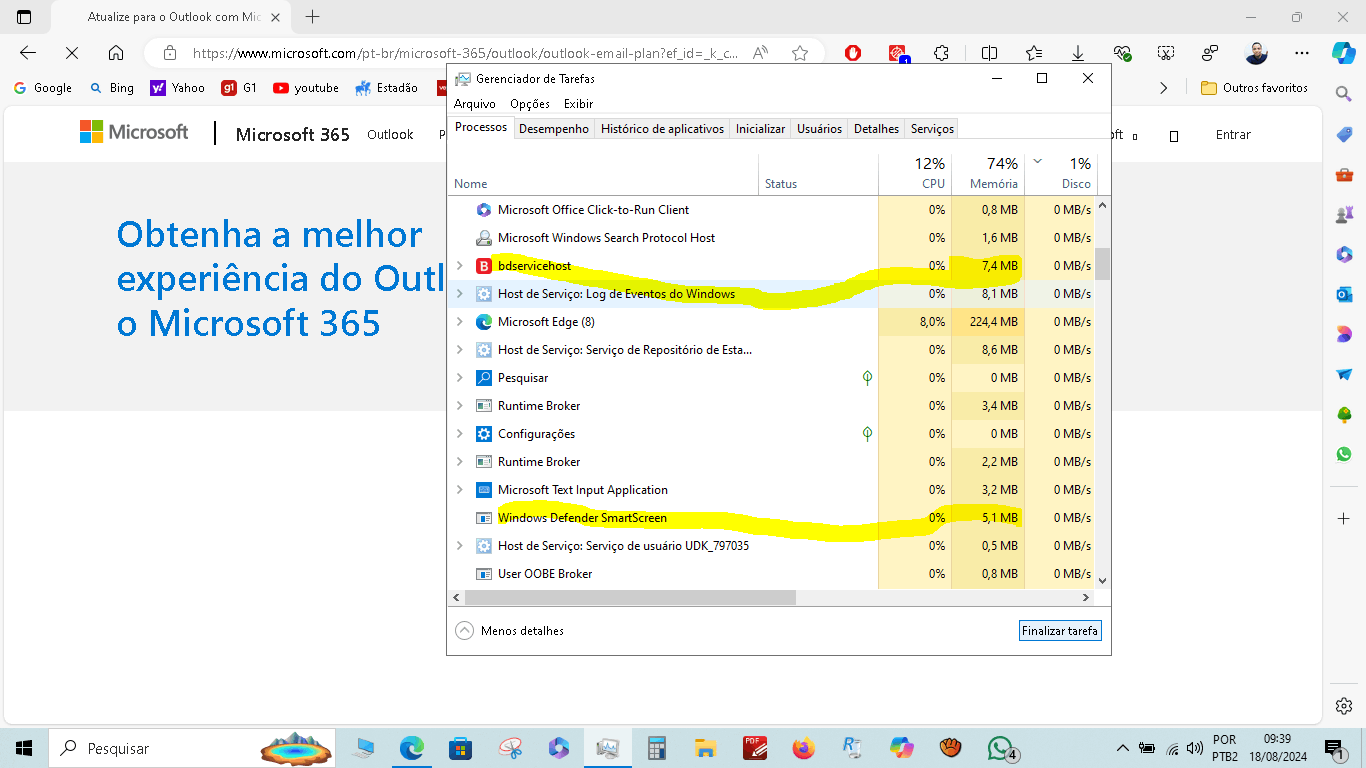The image size is (1366, 768).
Task: Expand the Configurações process row
Action: 459,434
